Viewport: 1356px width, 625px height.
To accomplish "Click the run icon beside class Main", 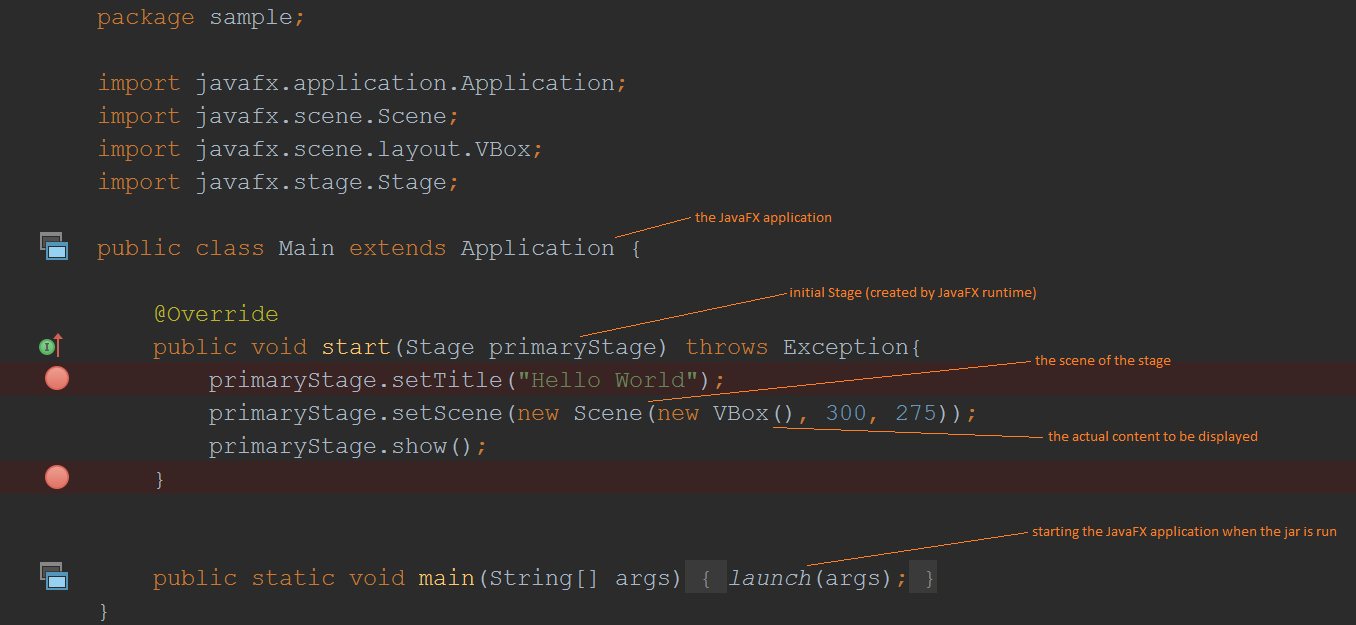I will [54, 246].
